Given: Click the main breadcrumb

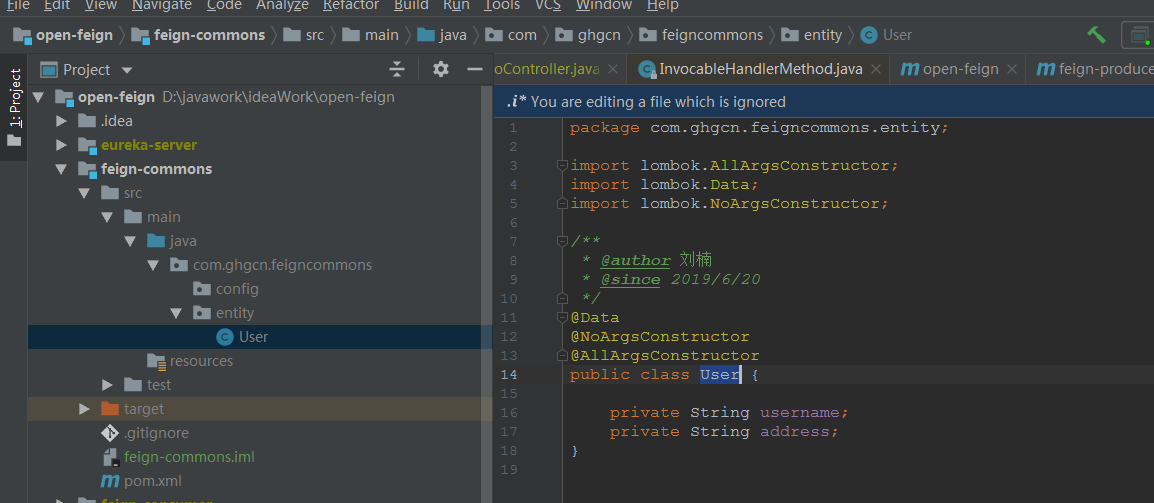Looking at the screenshot, I should (371, 35).
